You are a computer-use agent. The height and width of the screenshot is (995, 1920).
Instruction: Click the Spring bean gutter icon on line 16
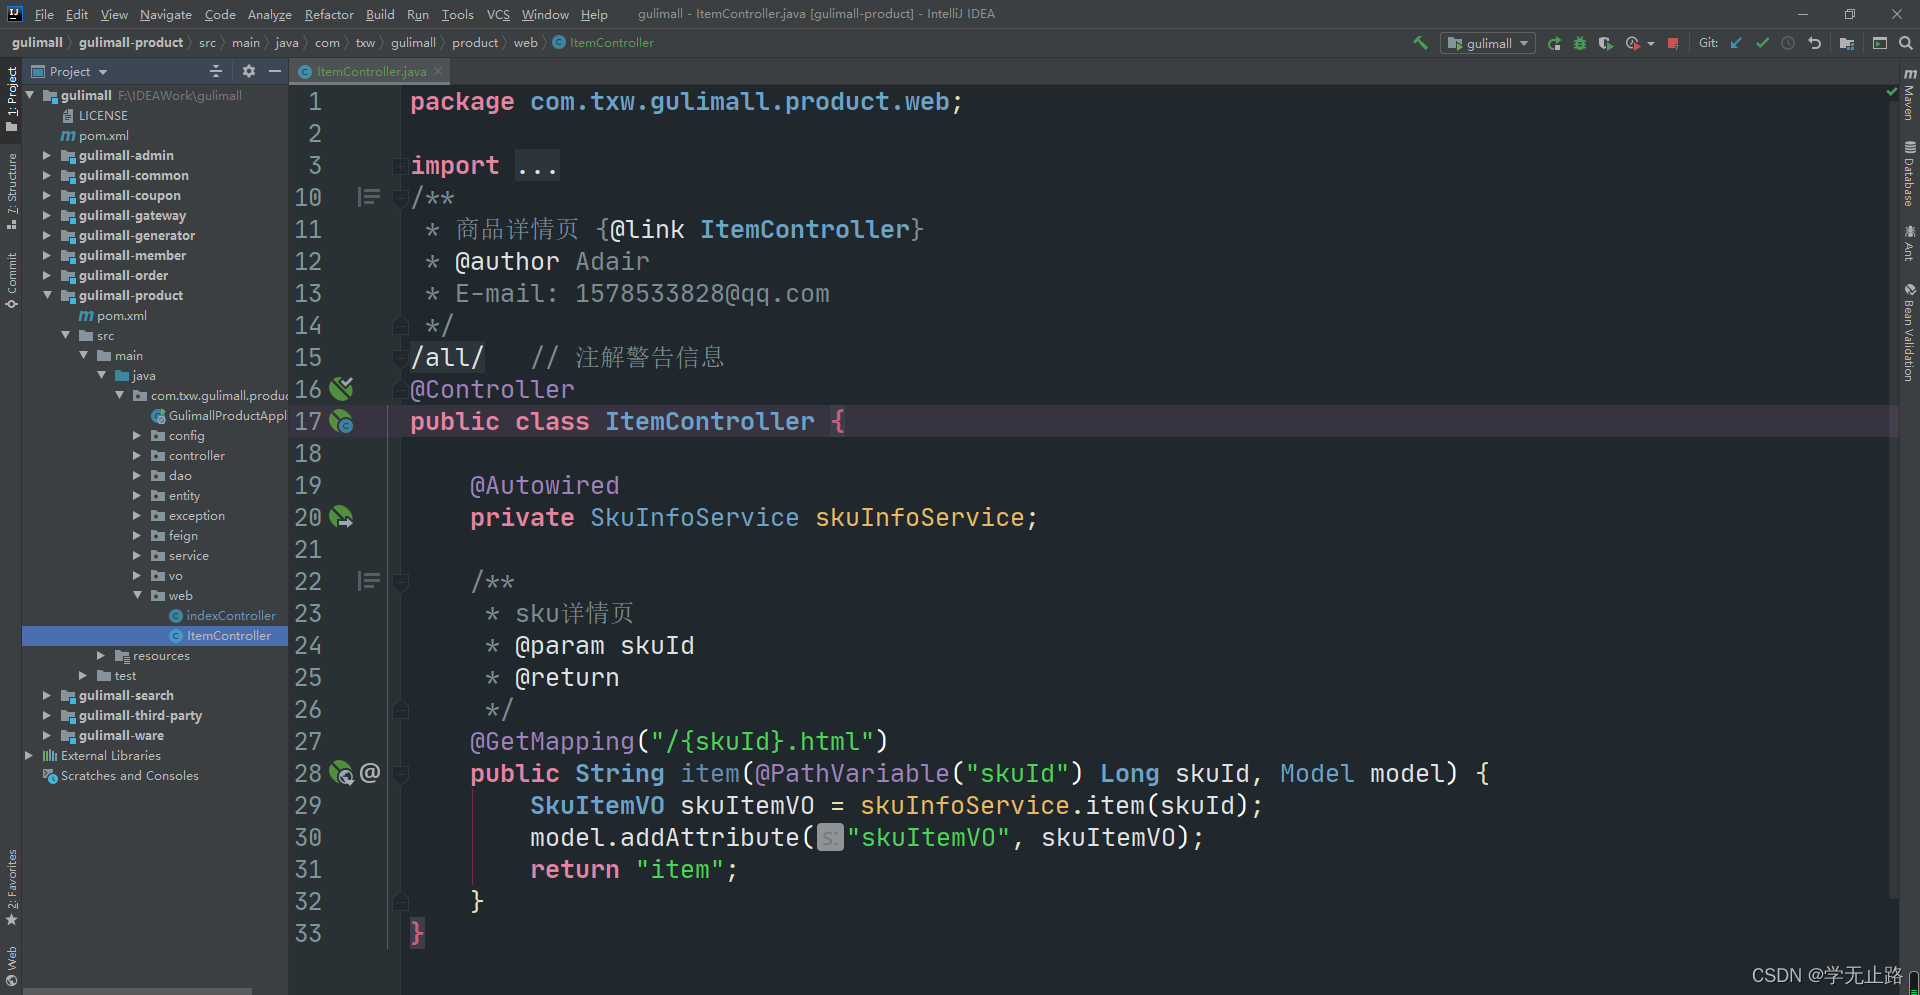click(341, 388)
